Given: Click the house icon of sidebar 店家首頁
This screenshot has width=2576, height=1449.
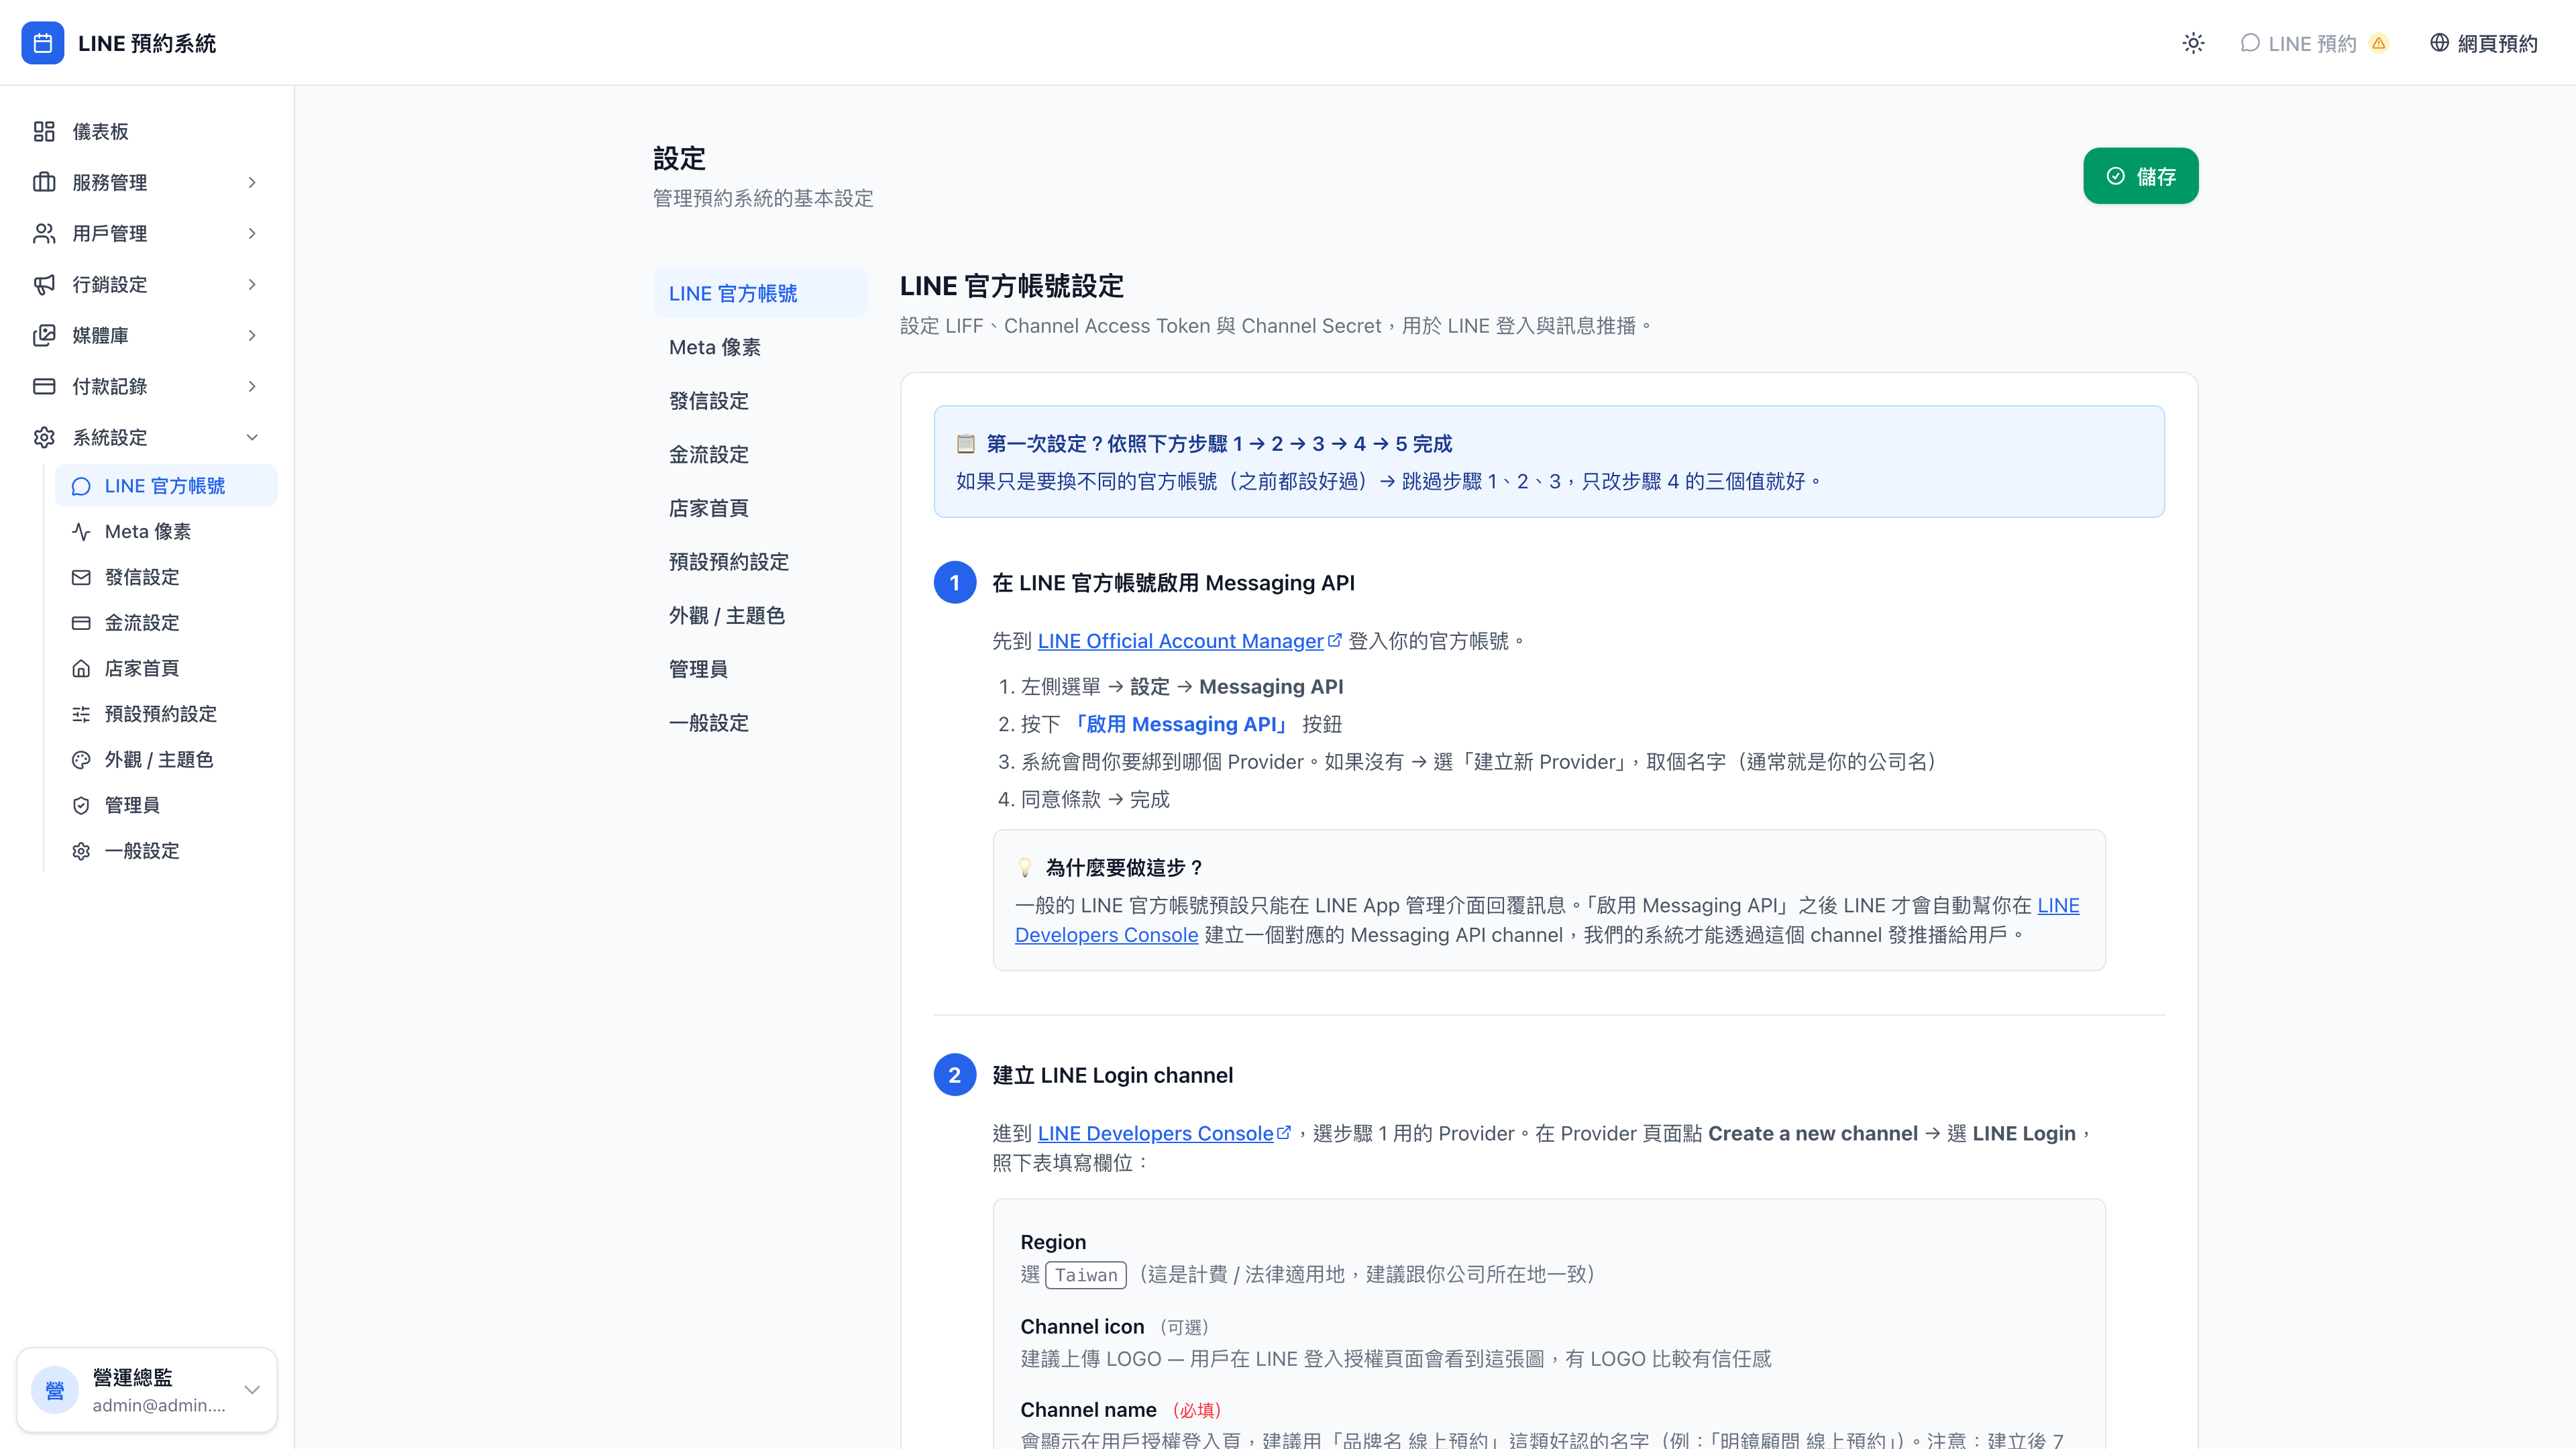Looking at the screenshot, I should (81, 668).
